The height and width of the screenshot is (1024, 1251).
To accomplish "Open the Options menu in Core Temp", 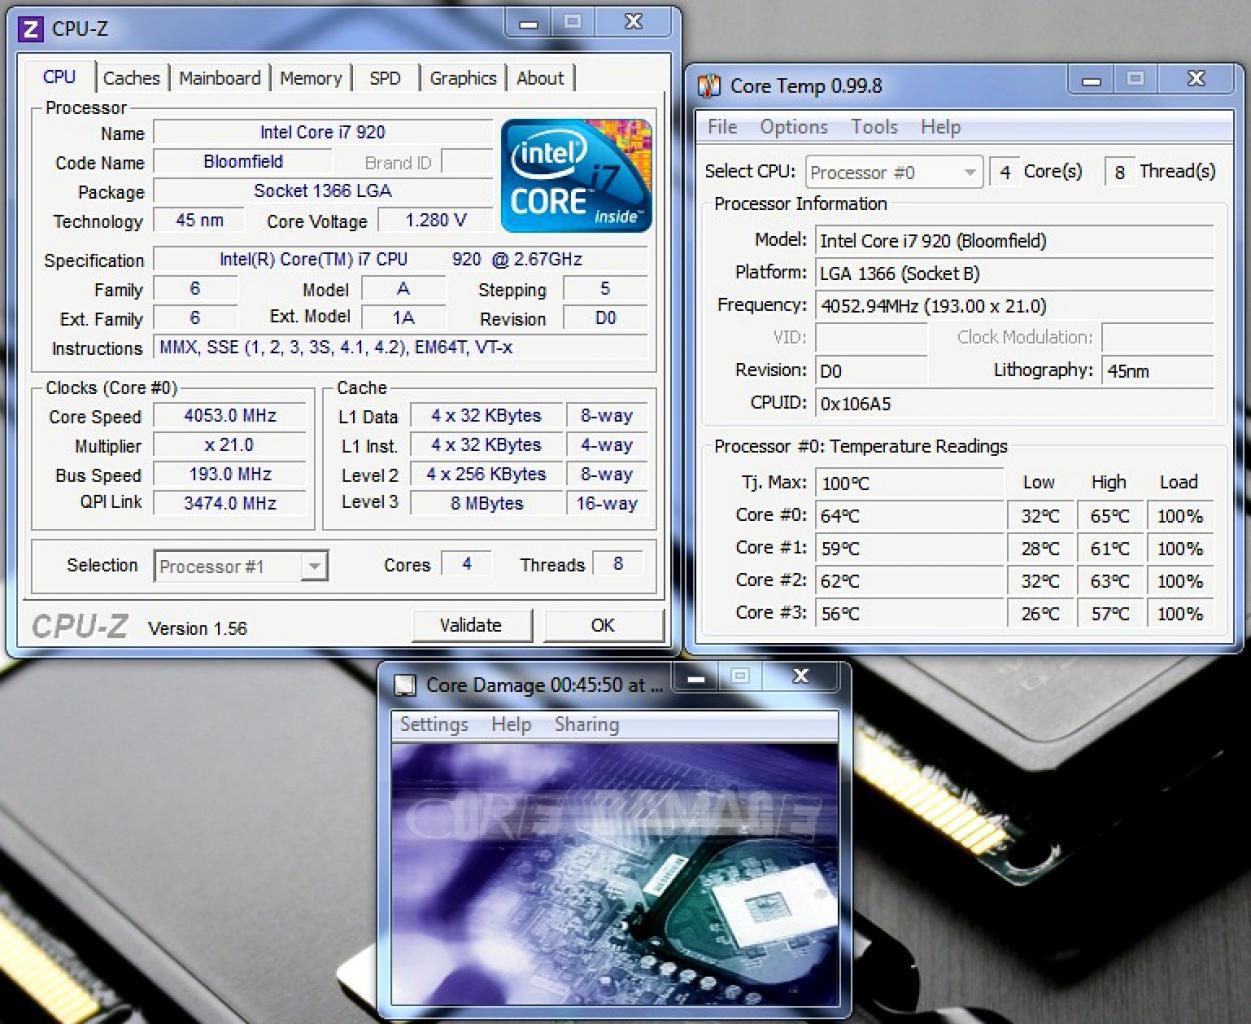I will click(x=794, y=127).
